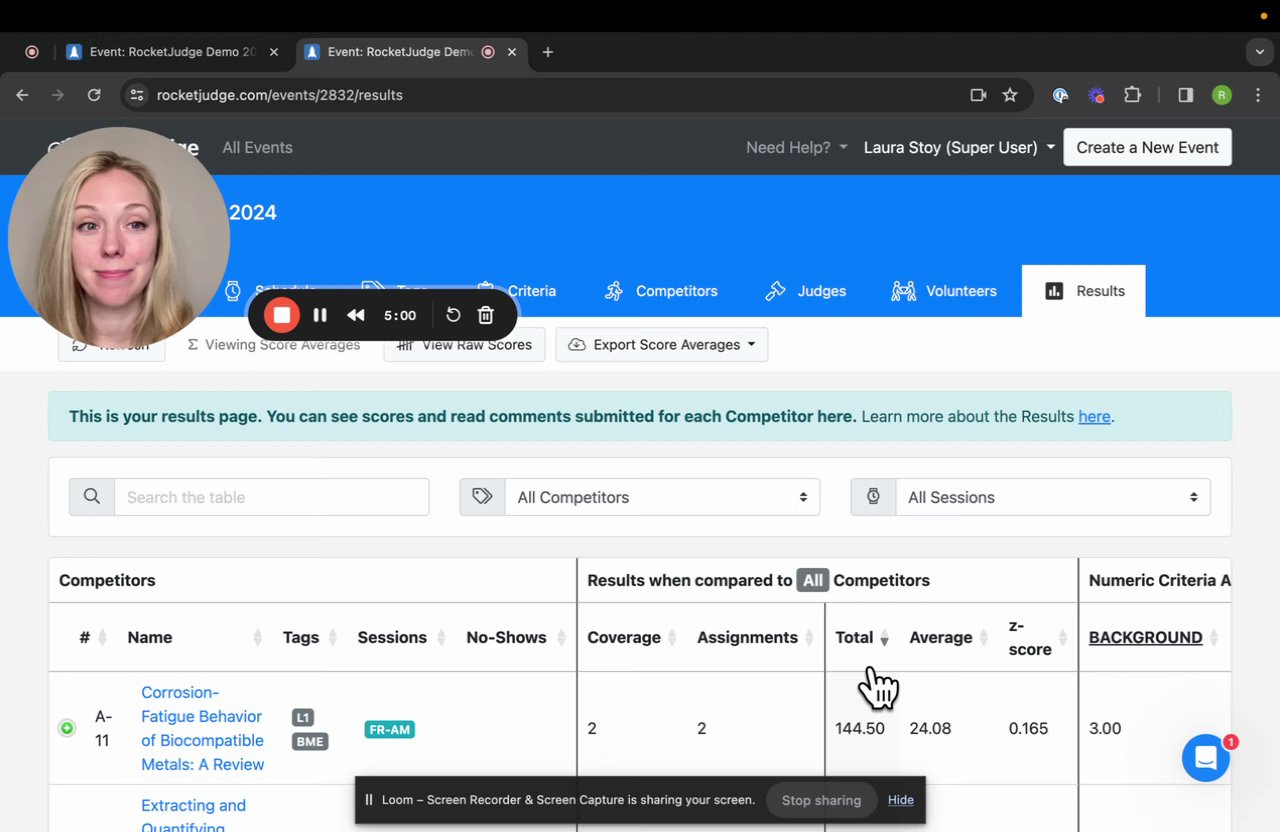Hide the Loom screen sharing bar
Image resolution: width=1280 pixels, height=832 pixels.
(901, 800)
